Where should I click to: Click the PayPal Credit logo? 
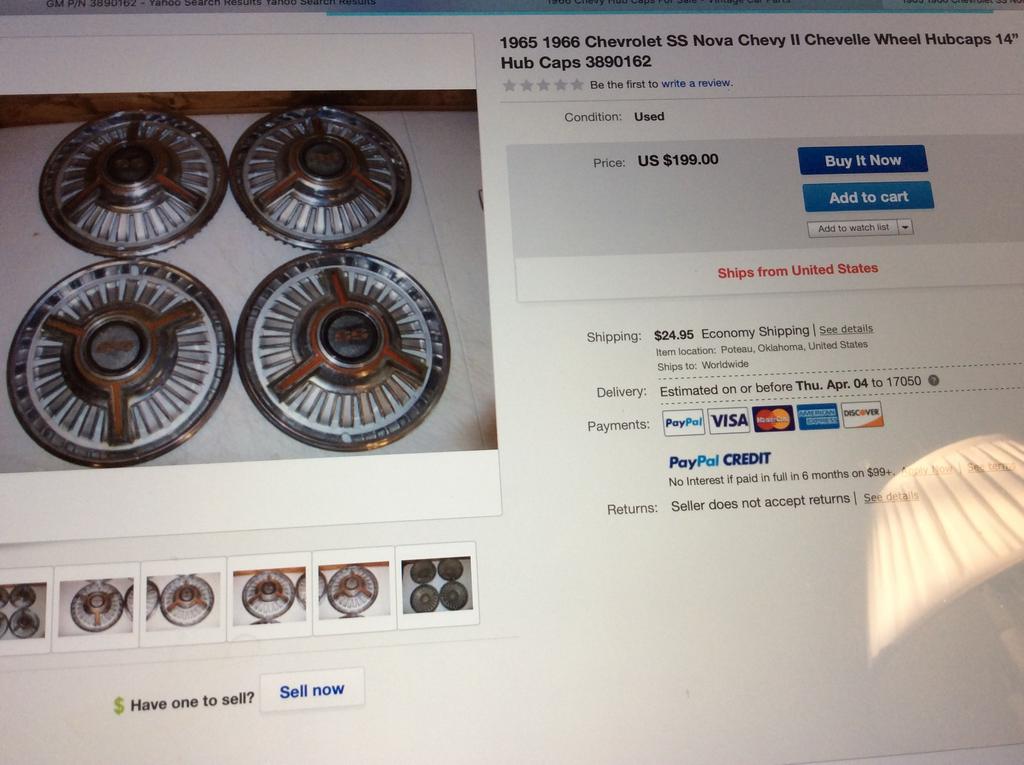pos(720,461)
